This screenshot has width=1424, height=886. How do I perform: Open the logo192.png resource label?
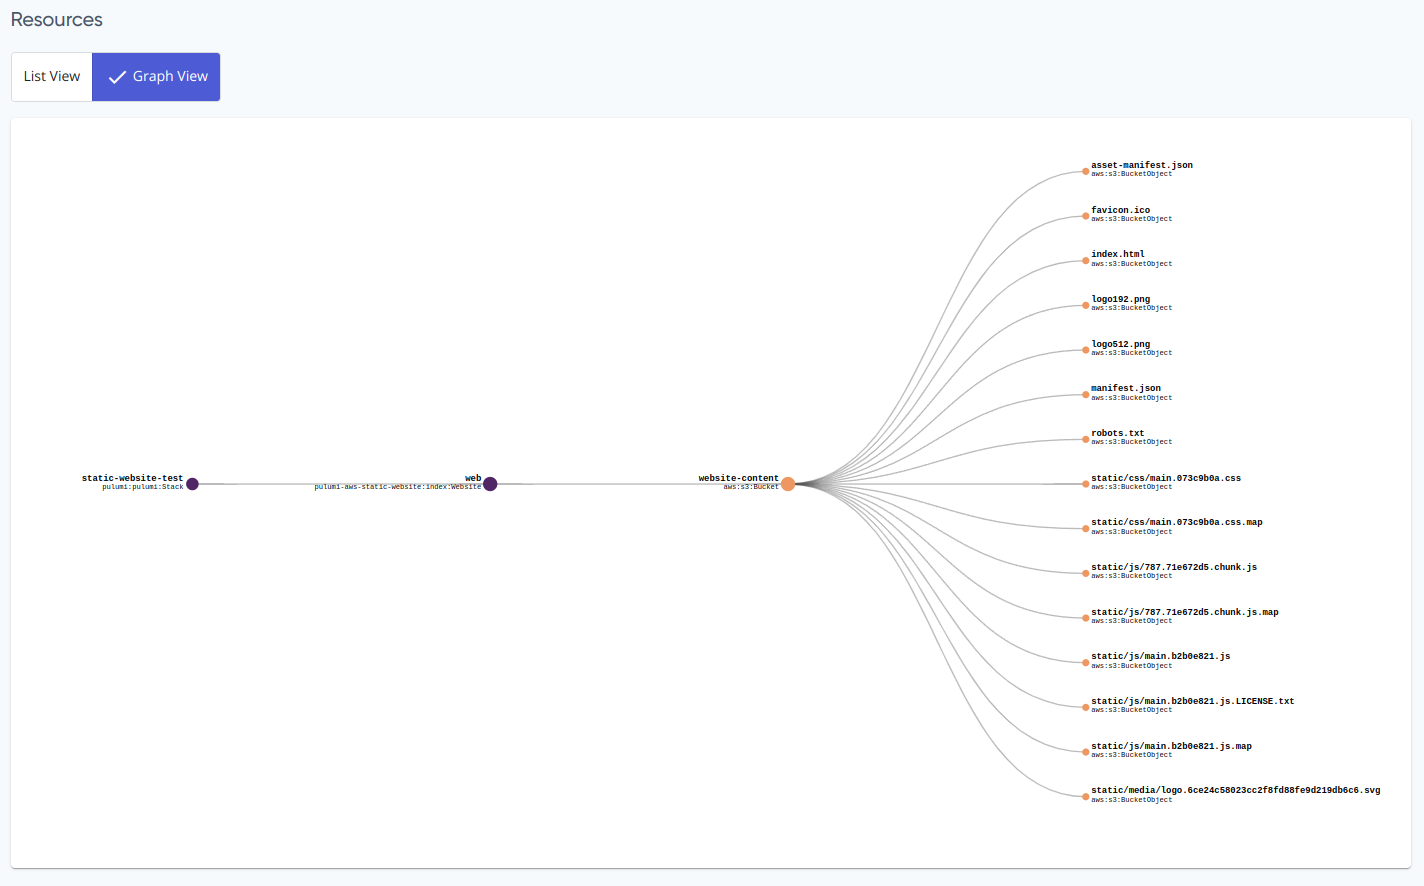coord(1120,299)
